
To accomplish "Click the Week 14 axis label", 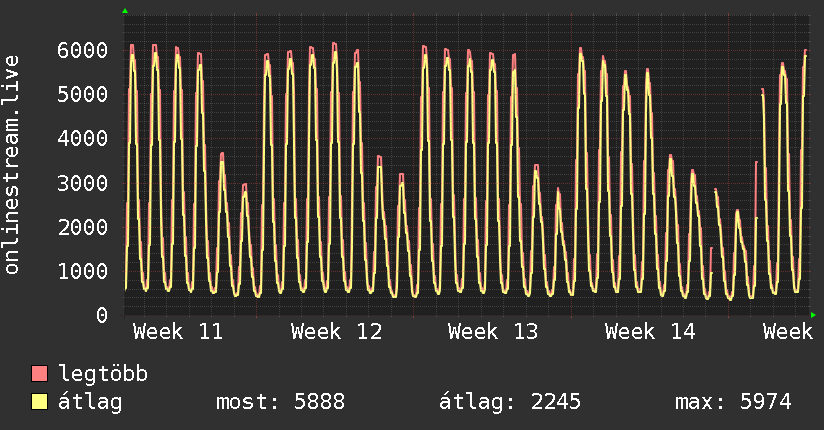I will (650, 332).
